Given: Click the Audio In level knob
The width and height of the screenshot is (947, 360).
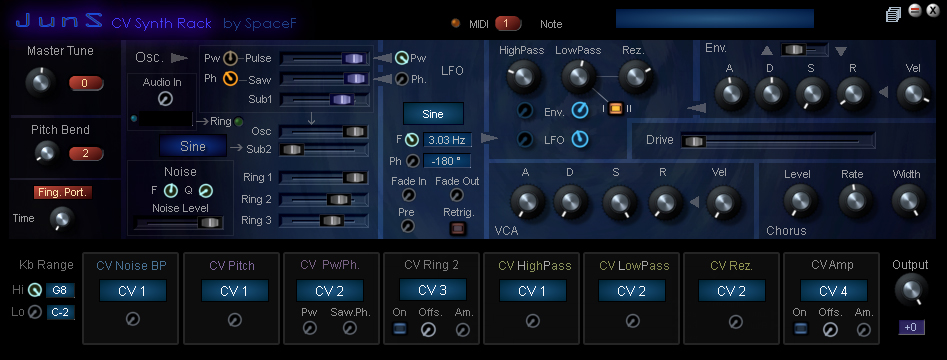Looking at the screenshot, I should tap(164, 98).
